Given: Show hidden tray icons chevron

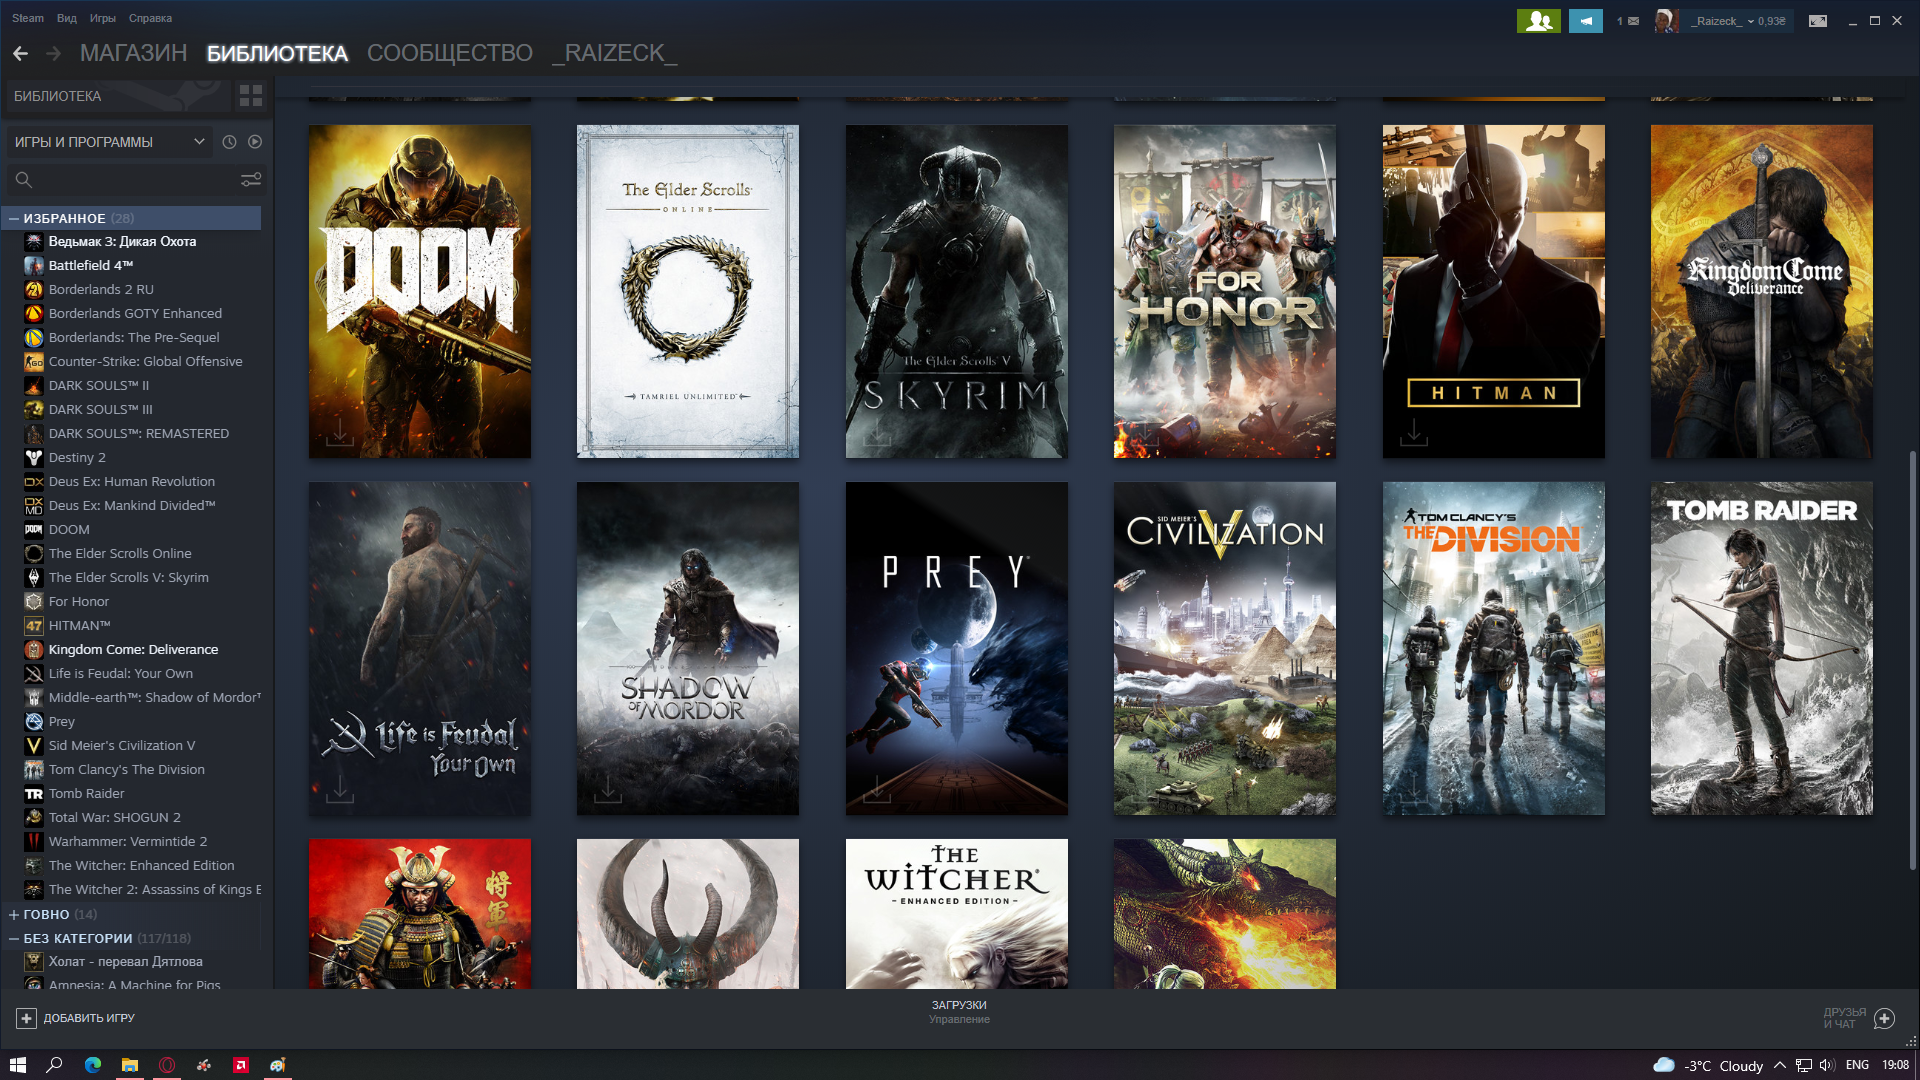Looking at the screenshot, I should [1780, 1065].
